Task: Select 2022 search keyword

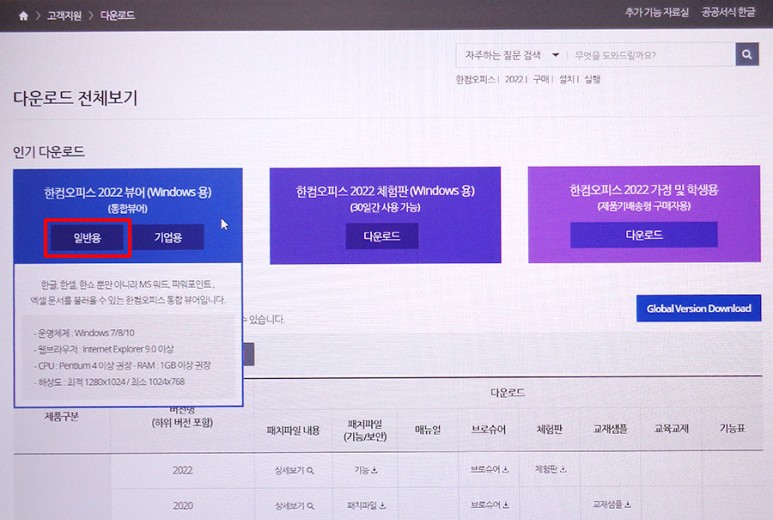Action: (514, 79)
